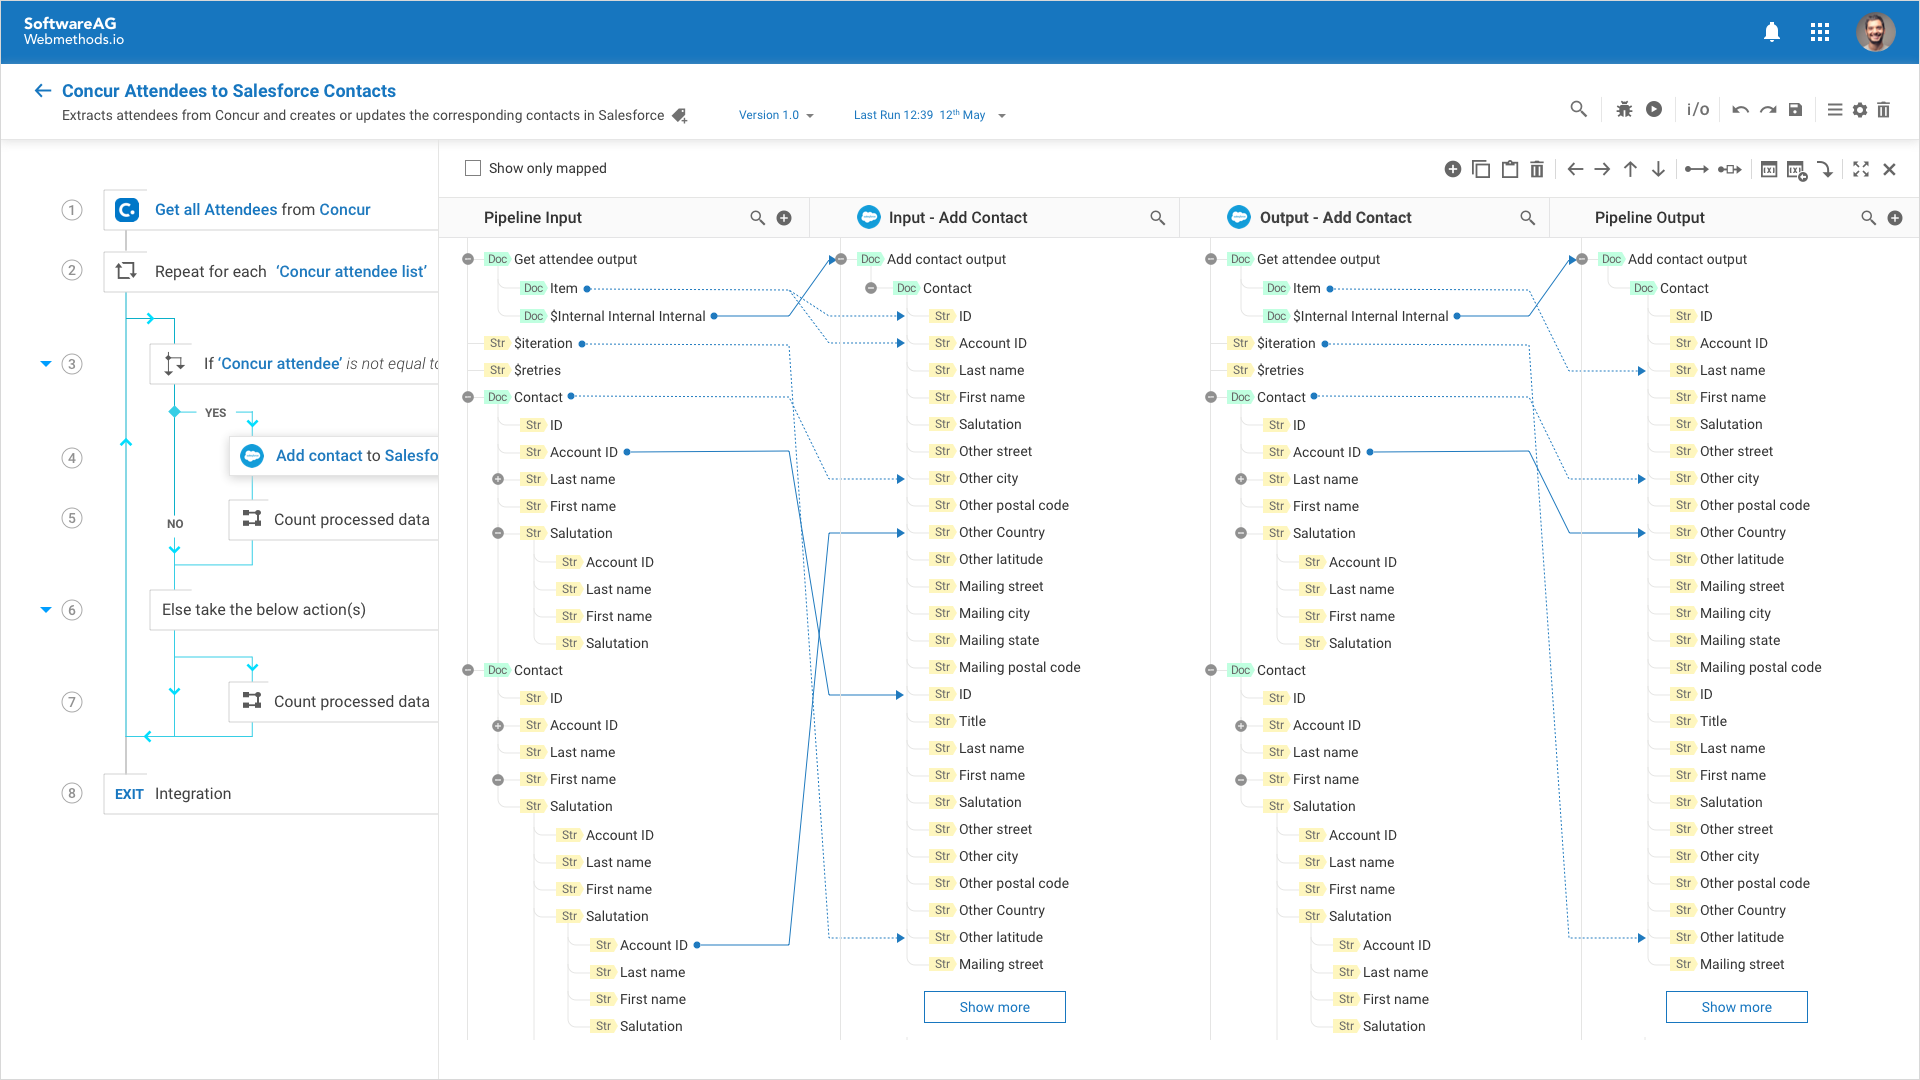
Task: Redo the last workflow change
Action: pyautogui.click(x=1768, y=110)
